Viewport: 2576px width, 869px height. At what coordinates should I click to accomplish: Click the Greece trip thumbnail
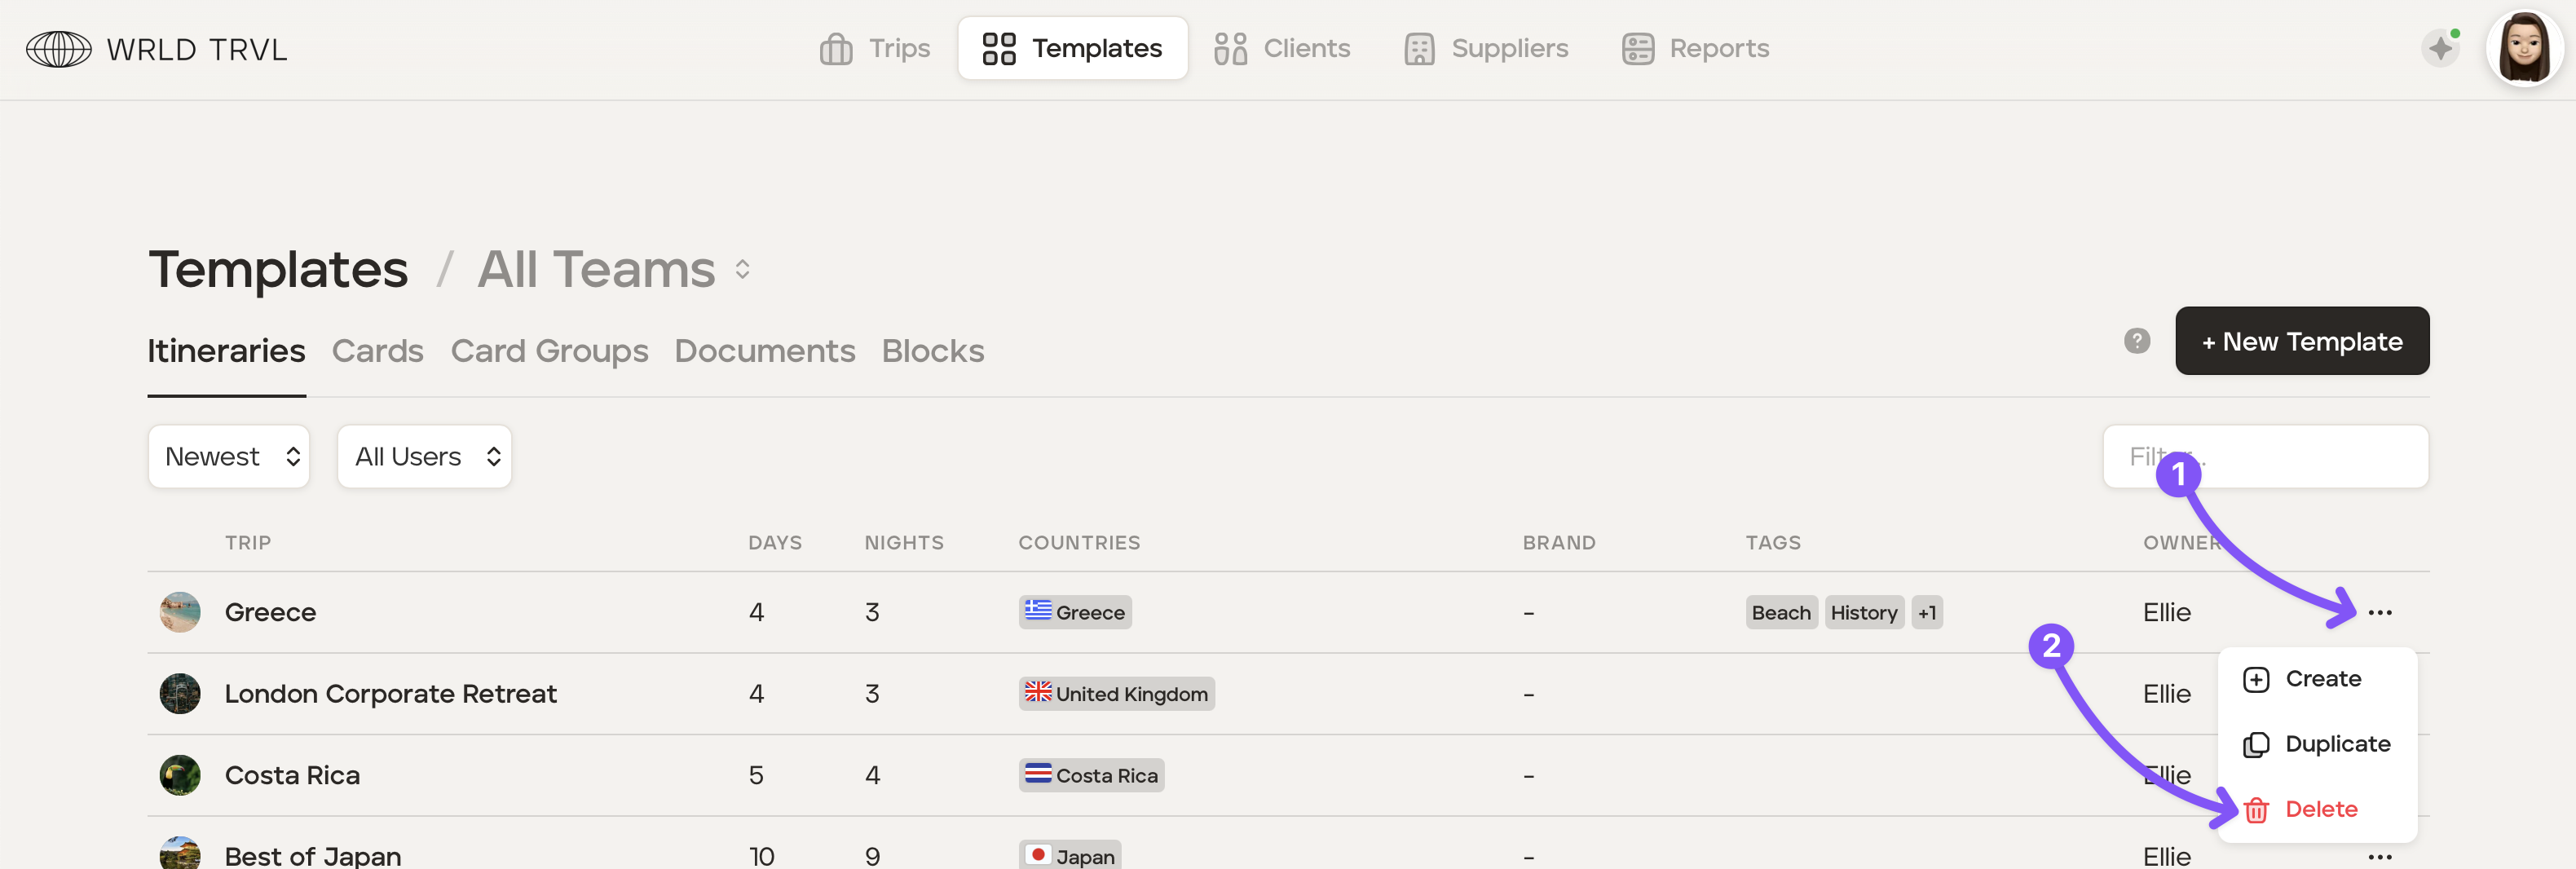(x=180, y=612)
